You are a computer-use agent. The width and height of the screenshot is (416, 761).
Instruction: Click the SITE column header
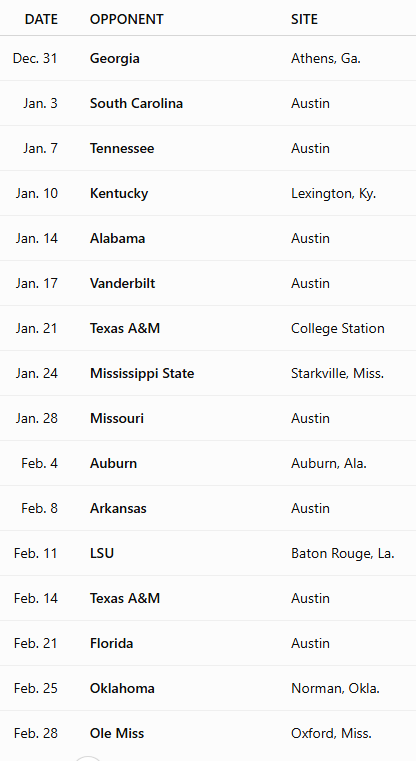(x=304, y=19)
